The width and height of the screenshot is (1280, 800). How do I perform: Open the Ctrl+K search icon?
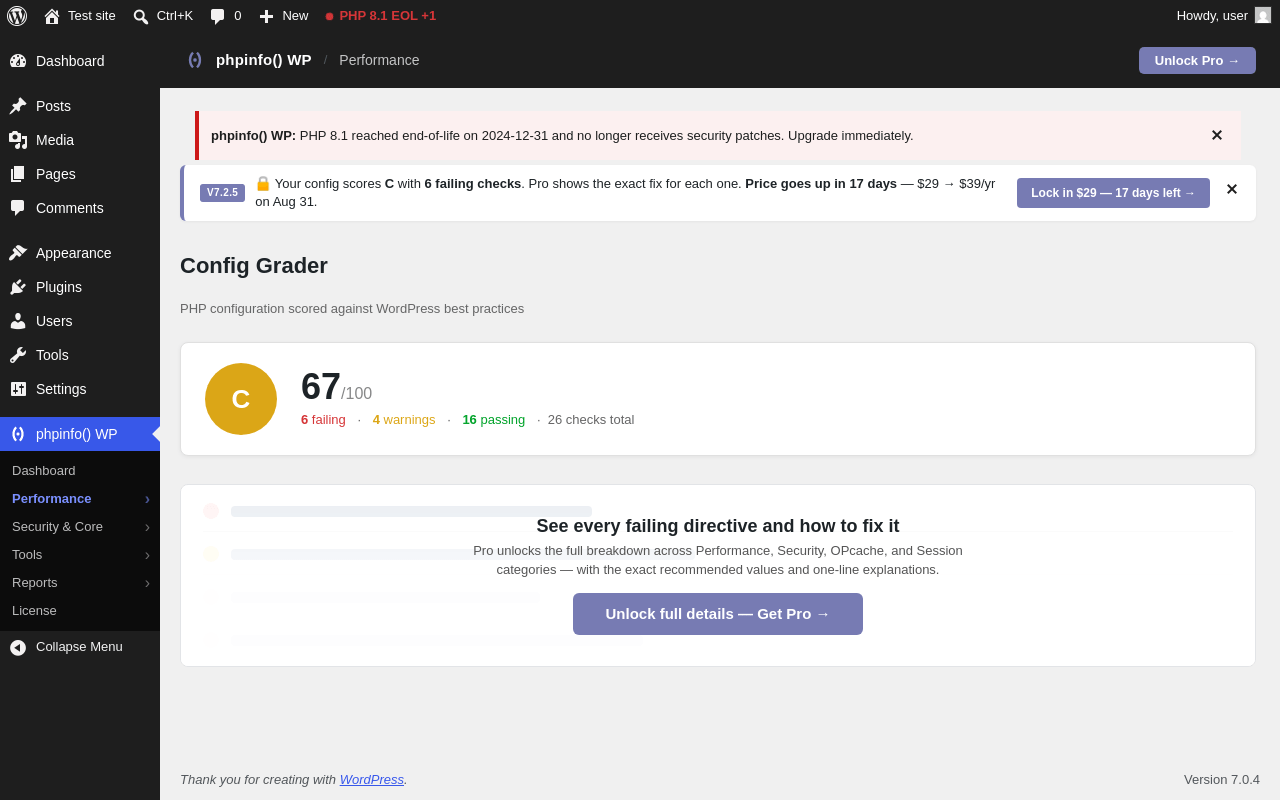click(141, 16)
